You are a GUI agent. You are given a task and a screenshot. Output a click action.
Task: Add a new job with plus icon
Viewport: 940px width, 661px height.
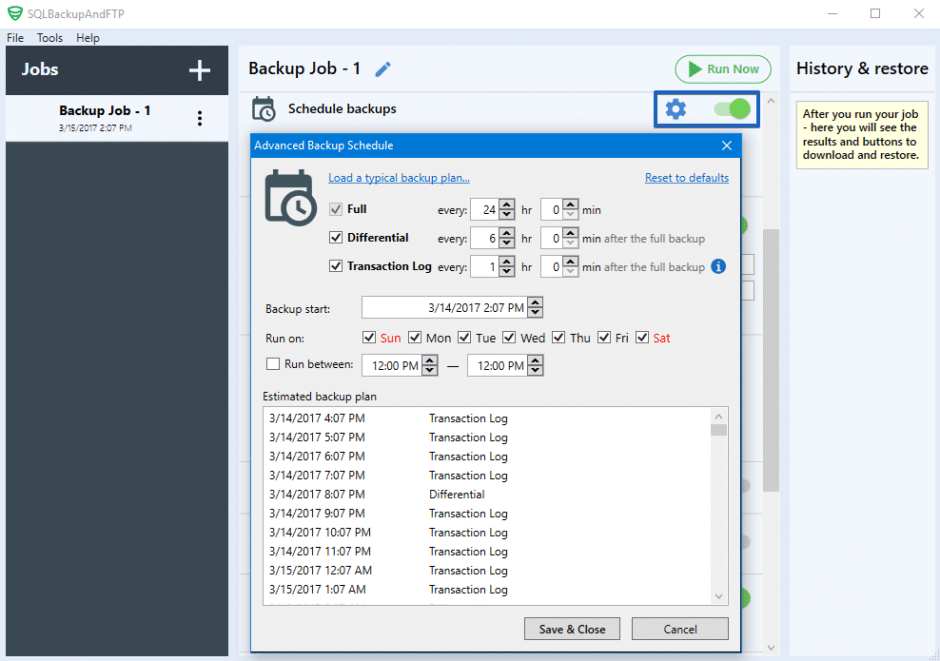pyautogui.click(x=199, y=70)
